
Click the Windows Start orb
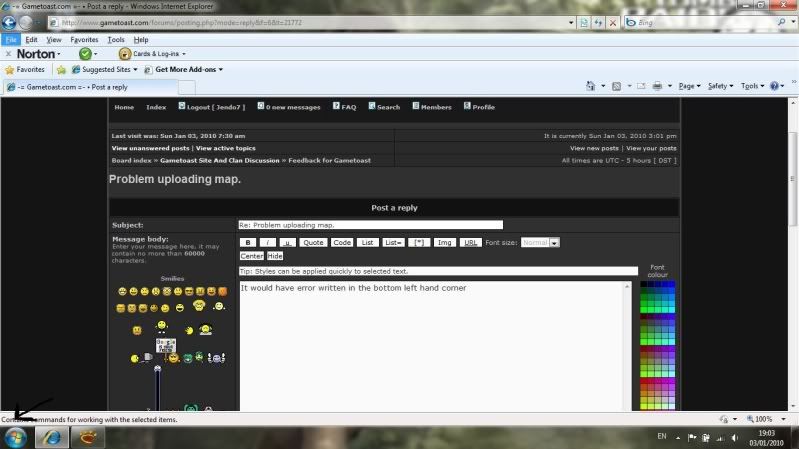tap(15, 438)
